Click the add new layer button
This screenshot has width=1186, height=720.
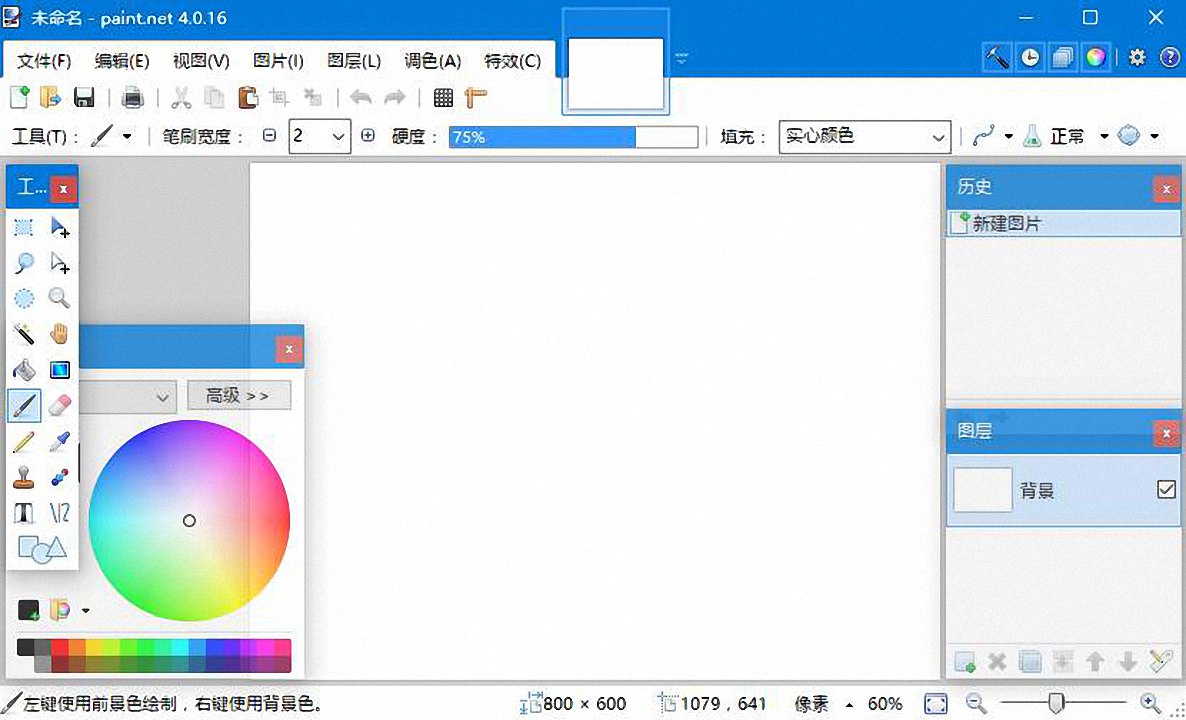point(964,662)
